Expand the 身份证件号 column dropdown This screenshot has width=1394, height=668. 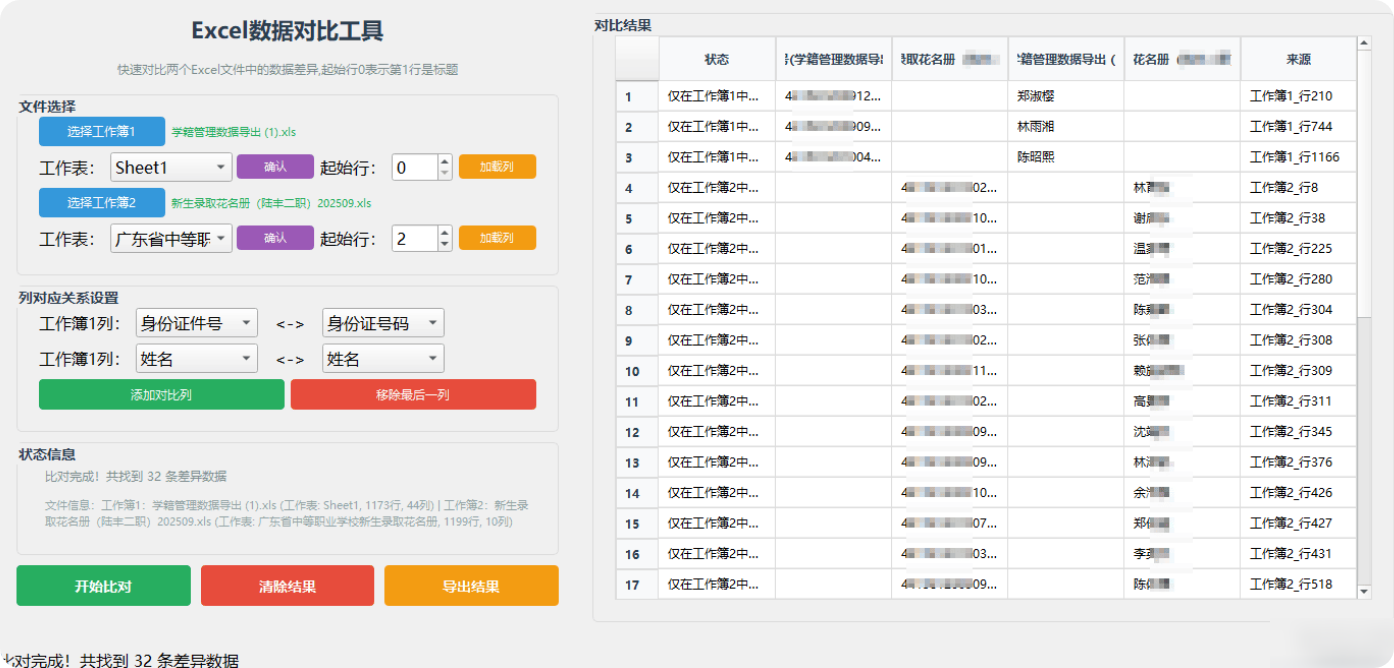point(196,323)
